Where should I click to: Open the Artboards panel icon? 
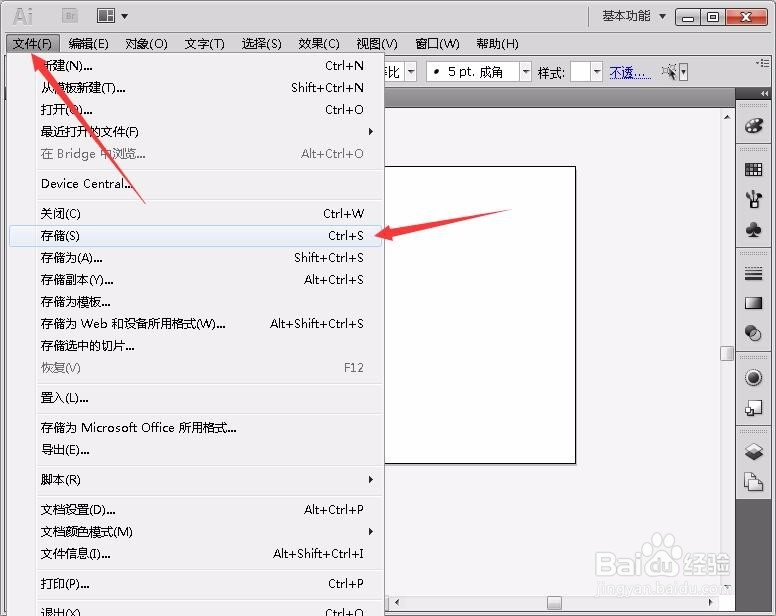click(x=753, y=481)
